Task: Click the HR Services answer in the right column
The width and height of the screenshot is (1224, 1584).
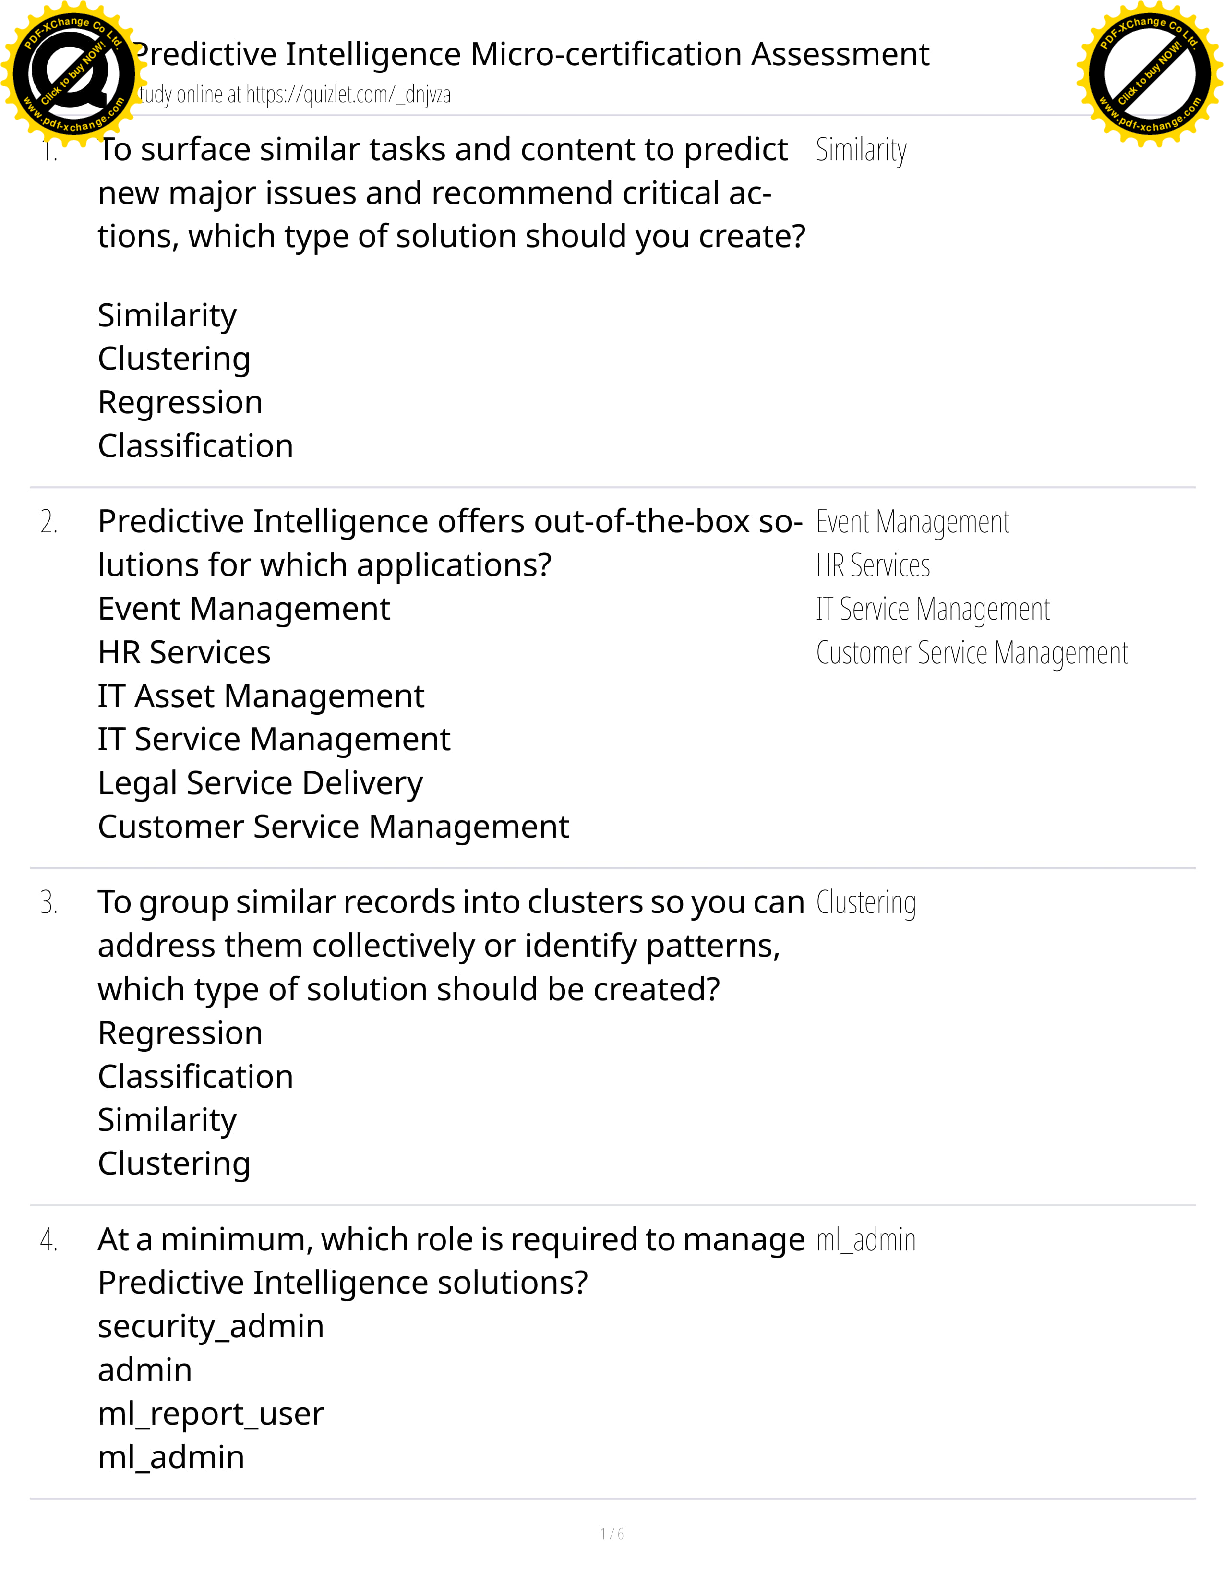Action: click(x=873, y=566)
